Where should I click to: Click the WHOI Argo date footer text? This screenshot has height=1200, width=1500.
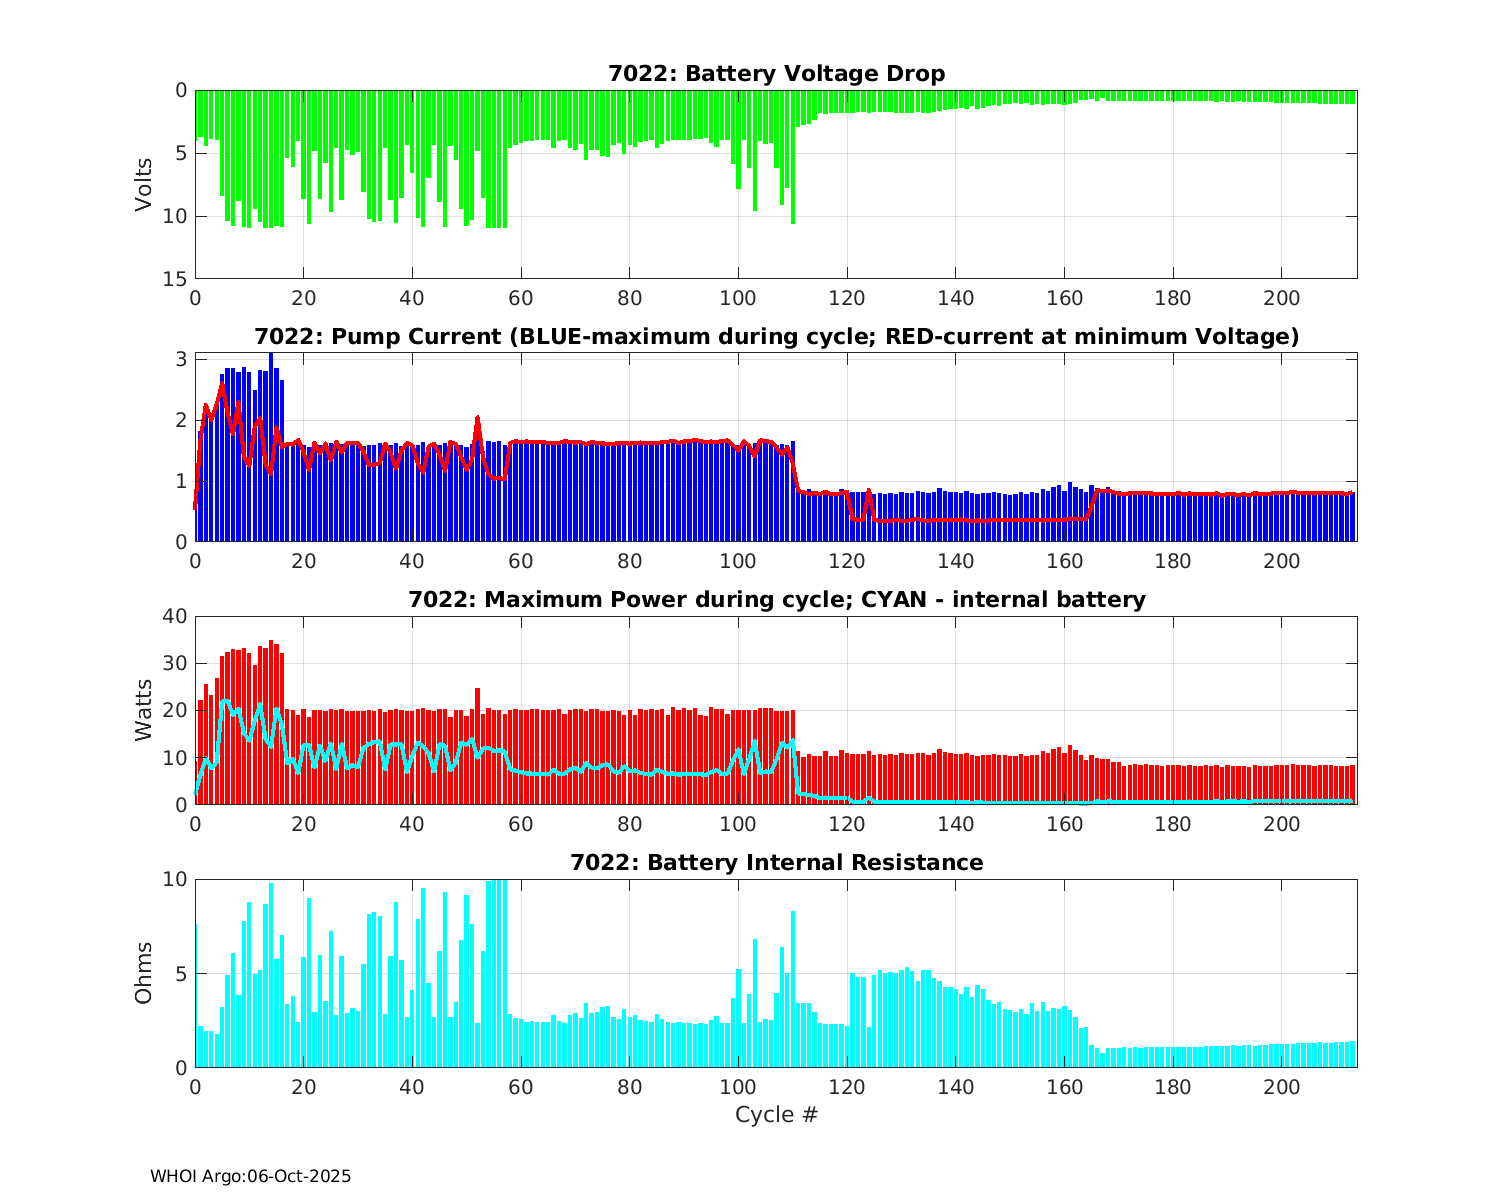click(x=251, y=1177)
